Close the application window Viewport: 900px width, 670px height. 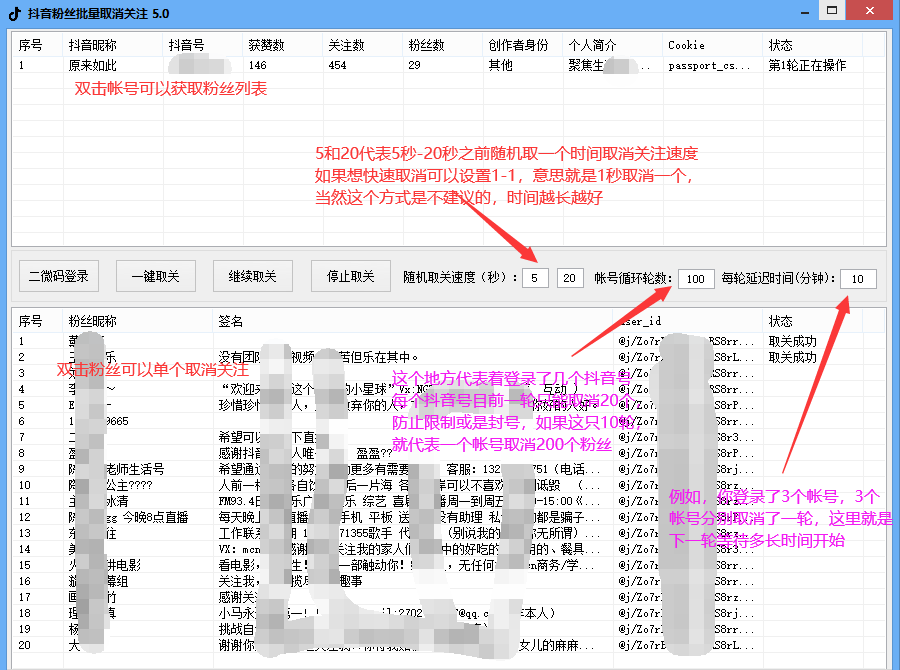[x=870, y=11]
